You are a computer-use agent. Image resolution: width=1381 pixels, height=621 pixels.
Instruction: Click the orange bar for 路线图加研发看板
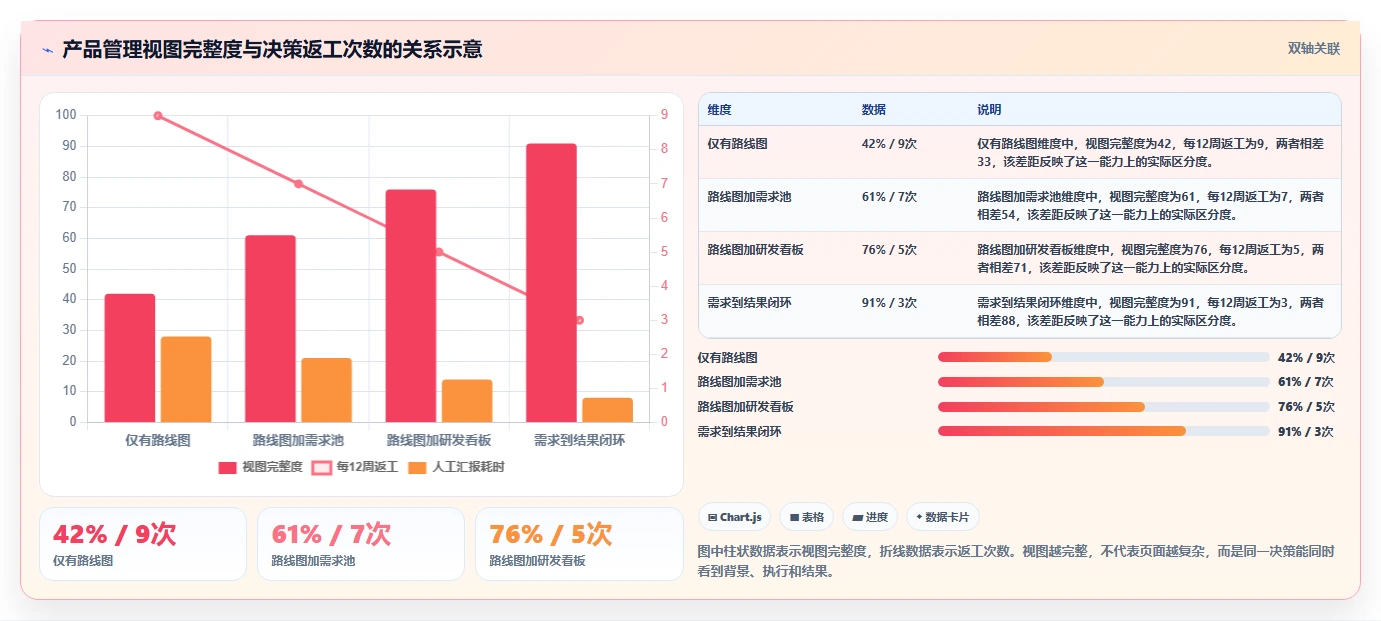[467, 401]
